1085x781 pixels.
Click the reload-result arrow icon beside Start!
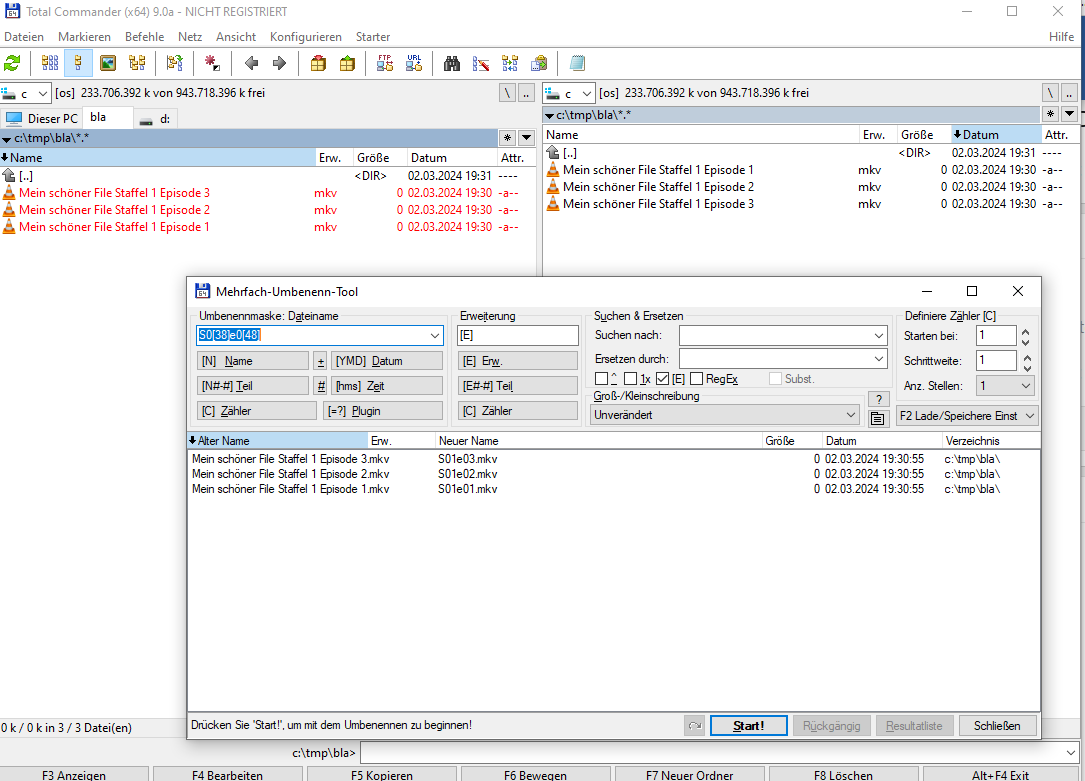(695, 726)
